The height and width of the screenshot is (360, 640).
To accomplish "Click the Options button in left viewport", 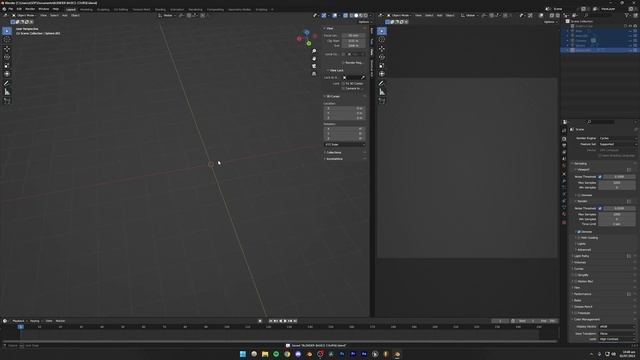I will click(x=364, y=22).
